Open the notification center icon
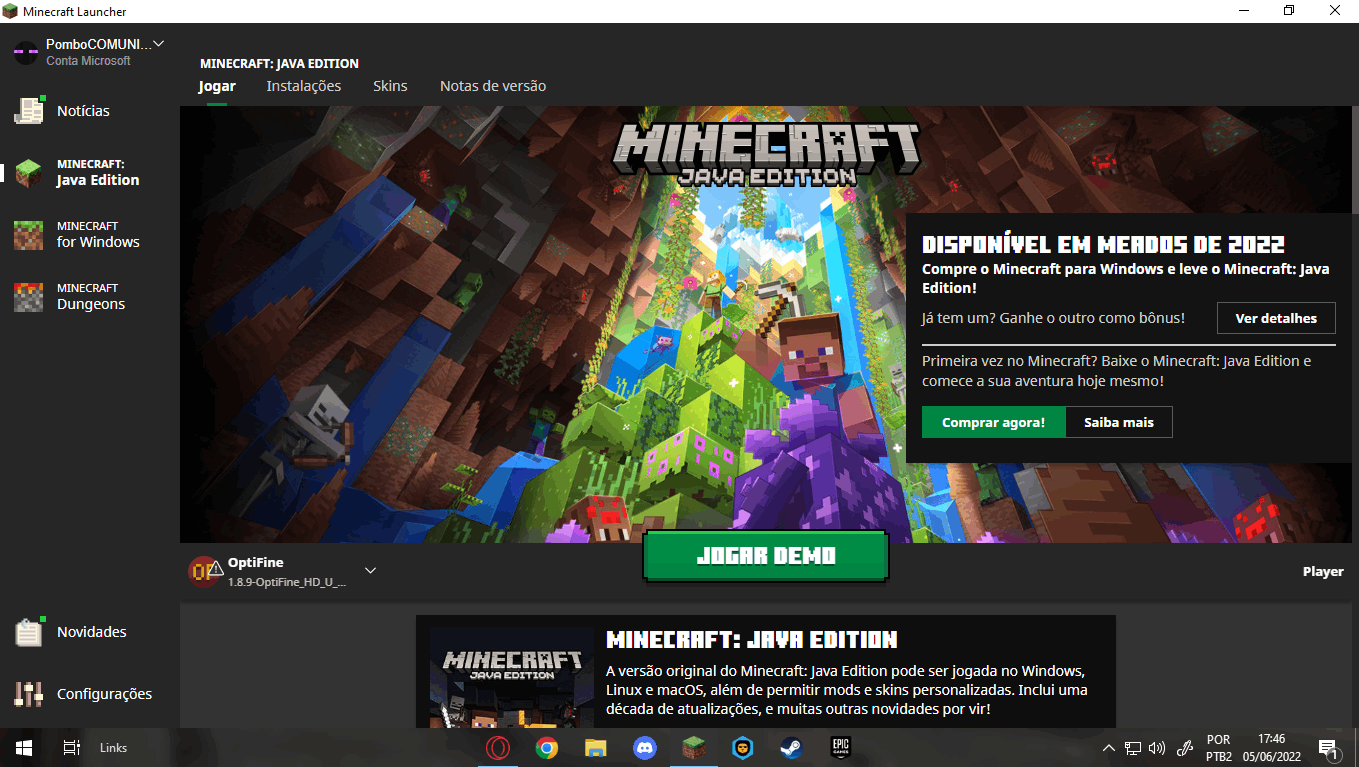Viewport: 1359px width, 767px height. coord(1328,748)
